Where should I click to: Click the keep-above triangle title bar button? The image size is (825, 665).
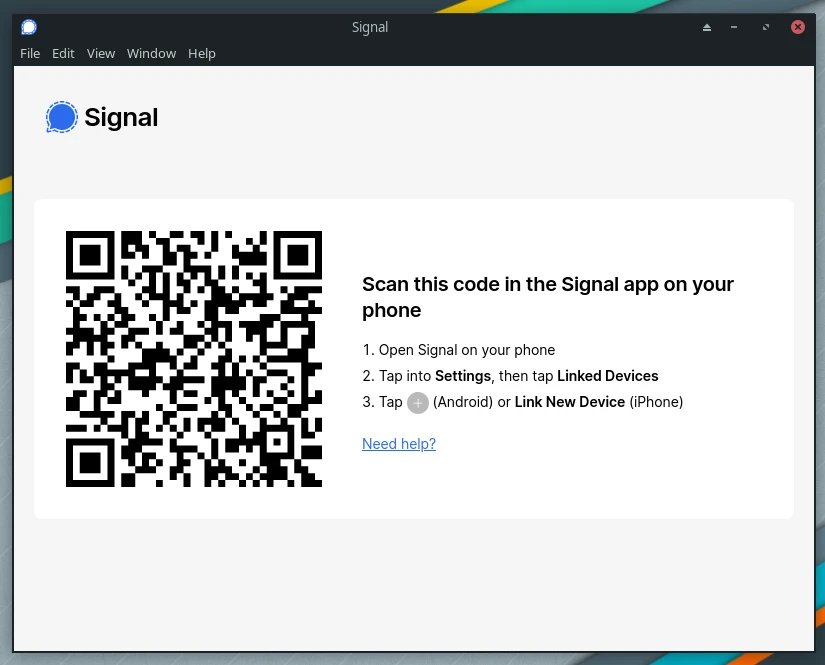[707, 27]
